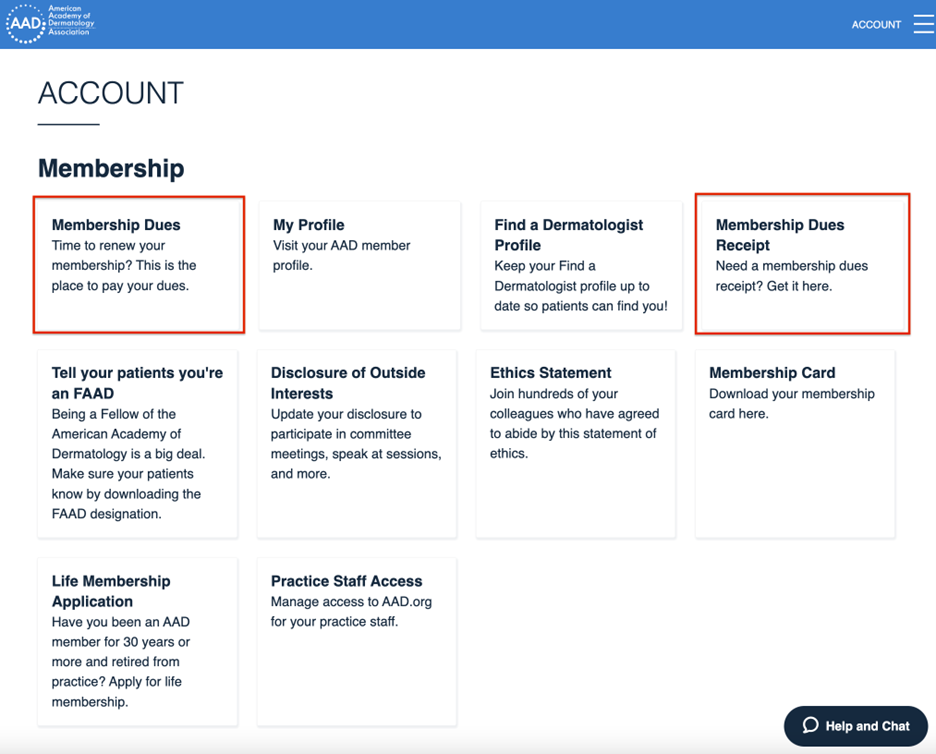
Task: Click the Membership section heading
Action: pos(111,168)
